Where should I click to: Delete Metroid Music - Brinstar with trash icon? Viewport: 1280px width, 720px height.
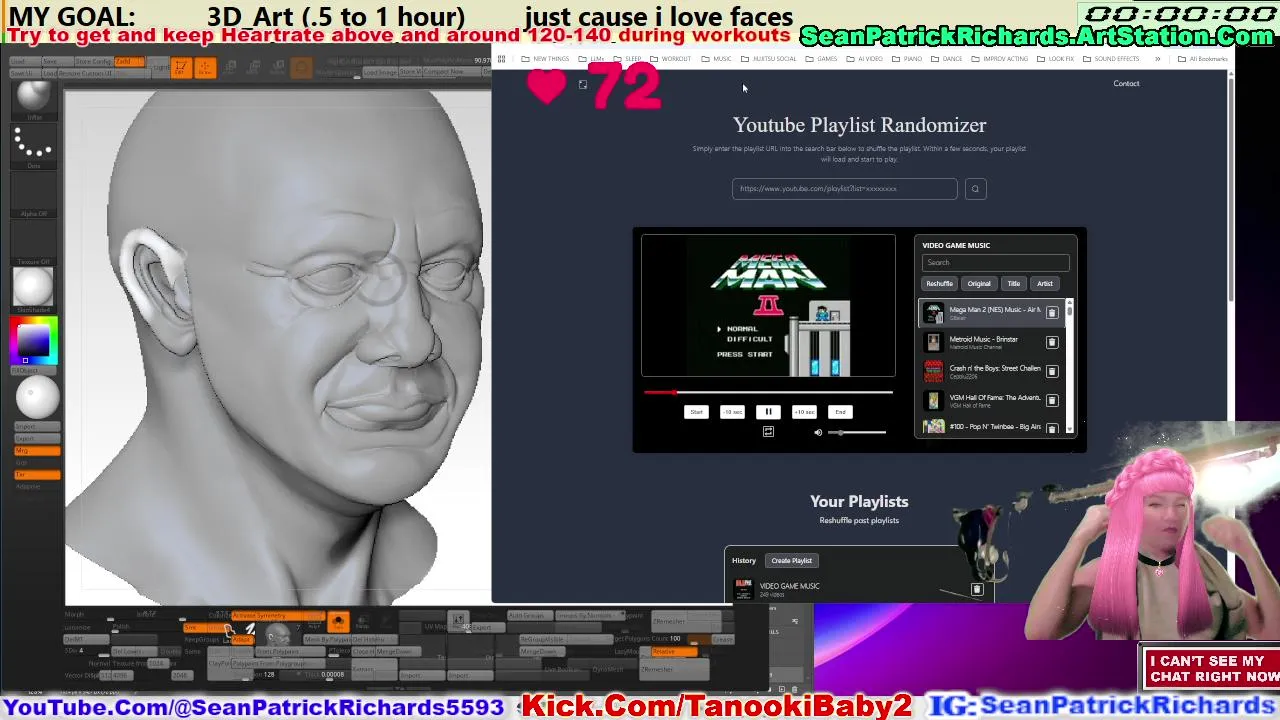click(x=1052, y=342)
